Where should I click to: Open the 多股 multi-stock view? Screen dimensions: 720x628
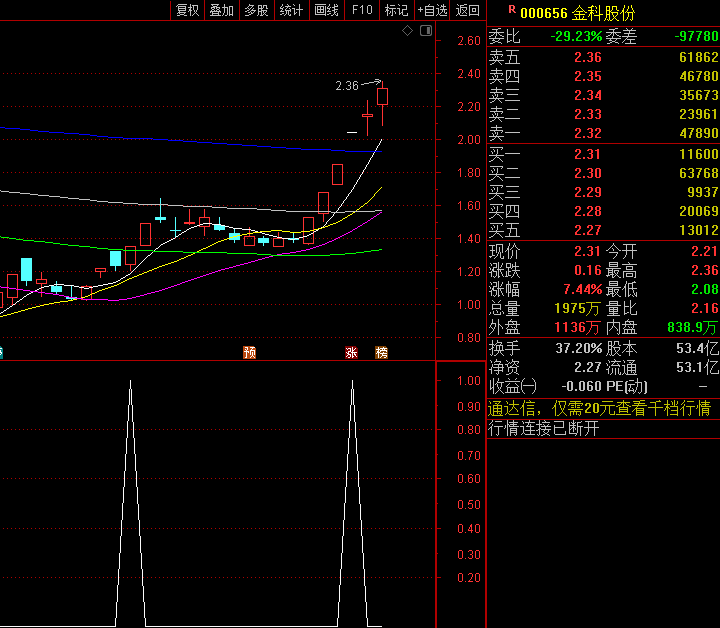[257, 10]
